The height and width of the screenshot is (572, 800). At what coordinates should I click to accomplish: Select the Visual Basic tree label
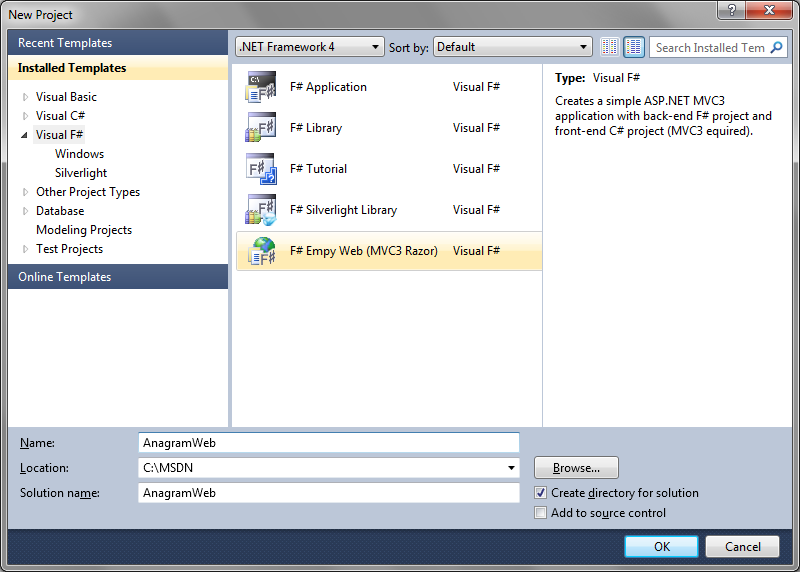pyautogui.click(x=66, y=97)
